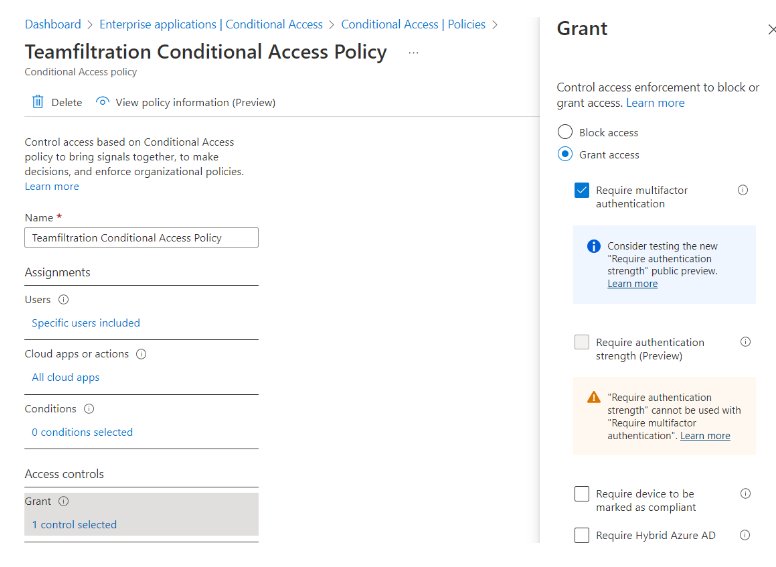
Task: Open the more options ellipsis menu
Action: point(414,52)
